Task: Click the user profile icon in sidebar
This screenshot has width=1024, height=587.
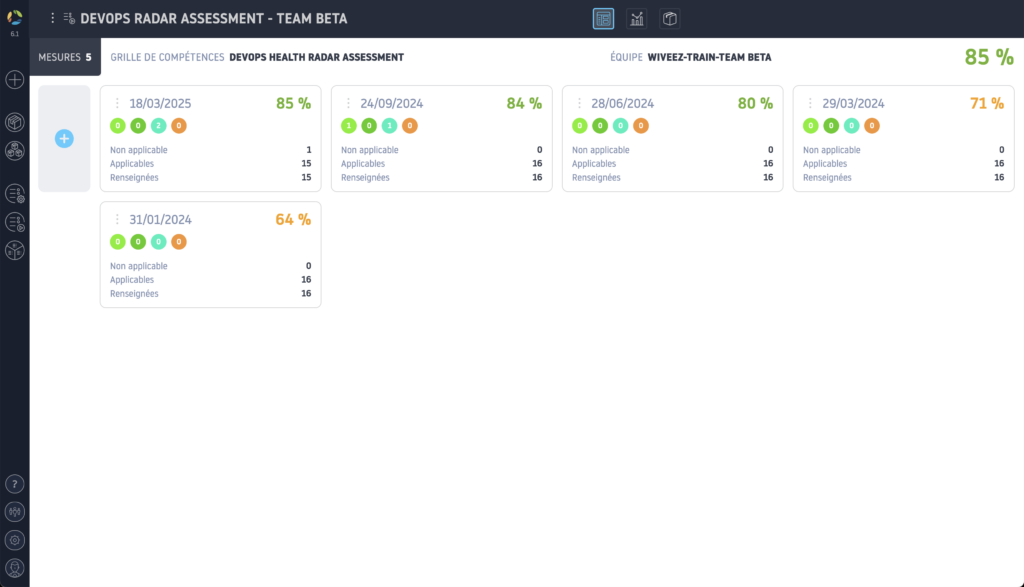Action: 15,568
